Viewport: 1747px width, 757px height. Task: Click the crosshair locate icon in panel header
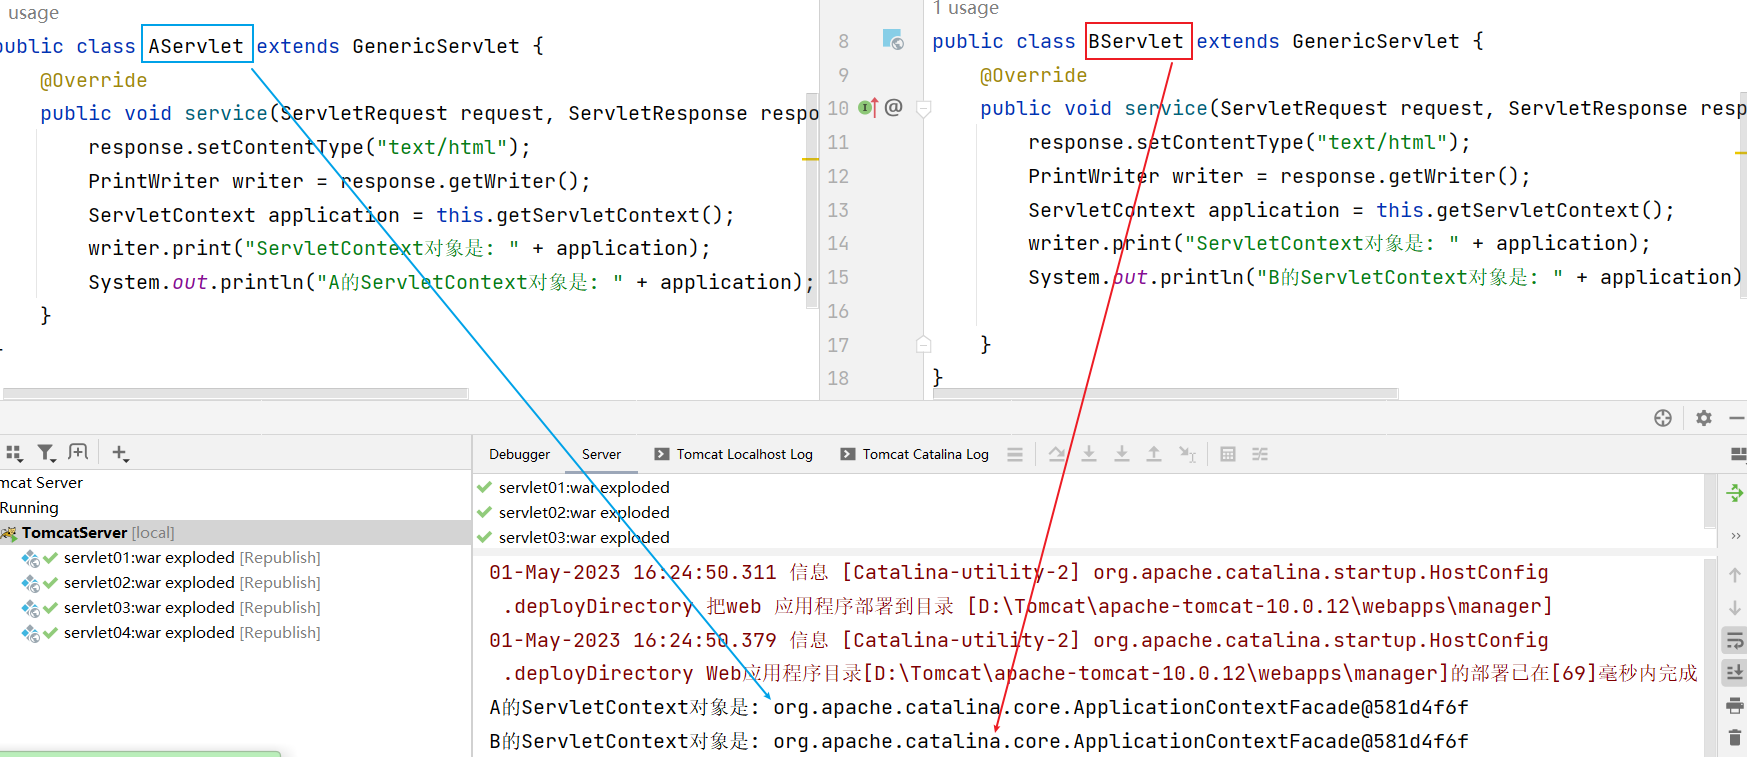point(1663,418)
